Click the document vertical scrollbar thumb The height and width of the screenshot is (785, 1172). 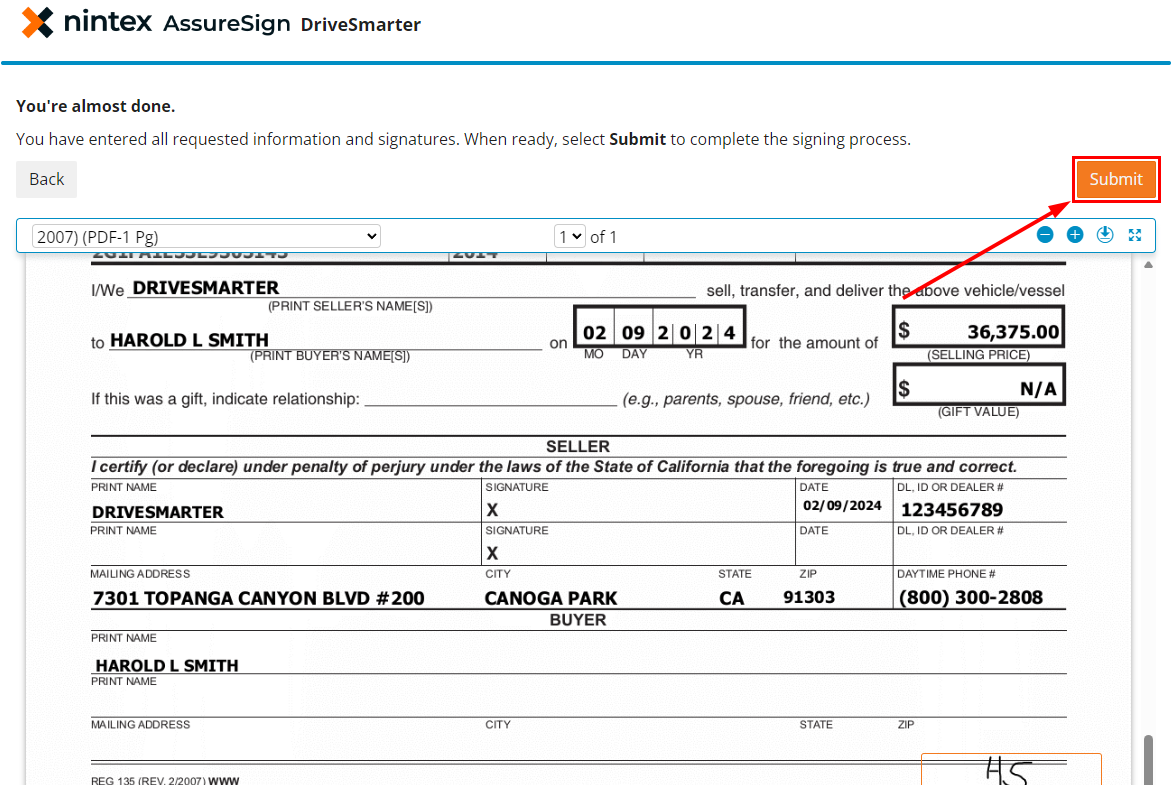(1149, 760)
